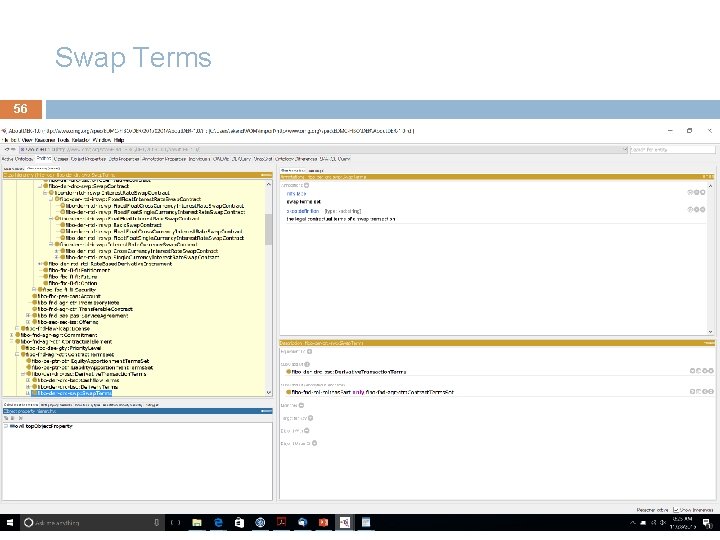720x540 pixels.
Task: Collapse the SwapContract tree node
Action: point(40,186)
